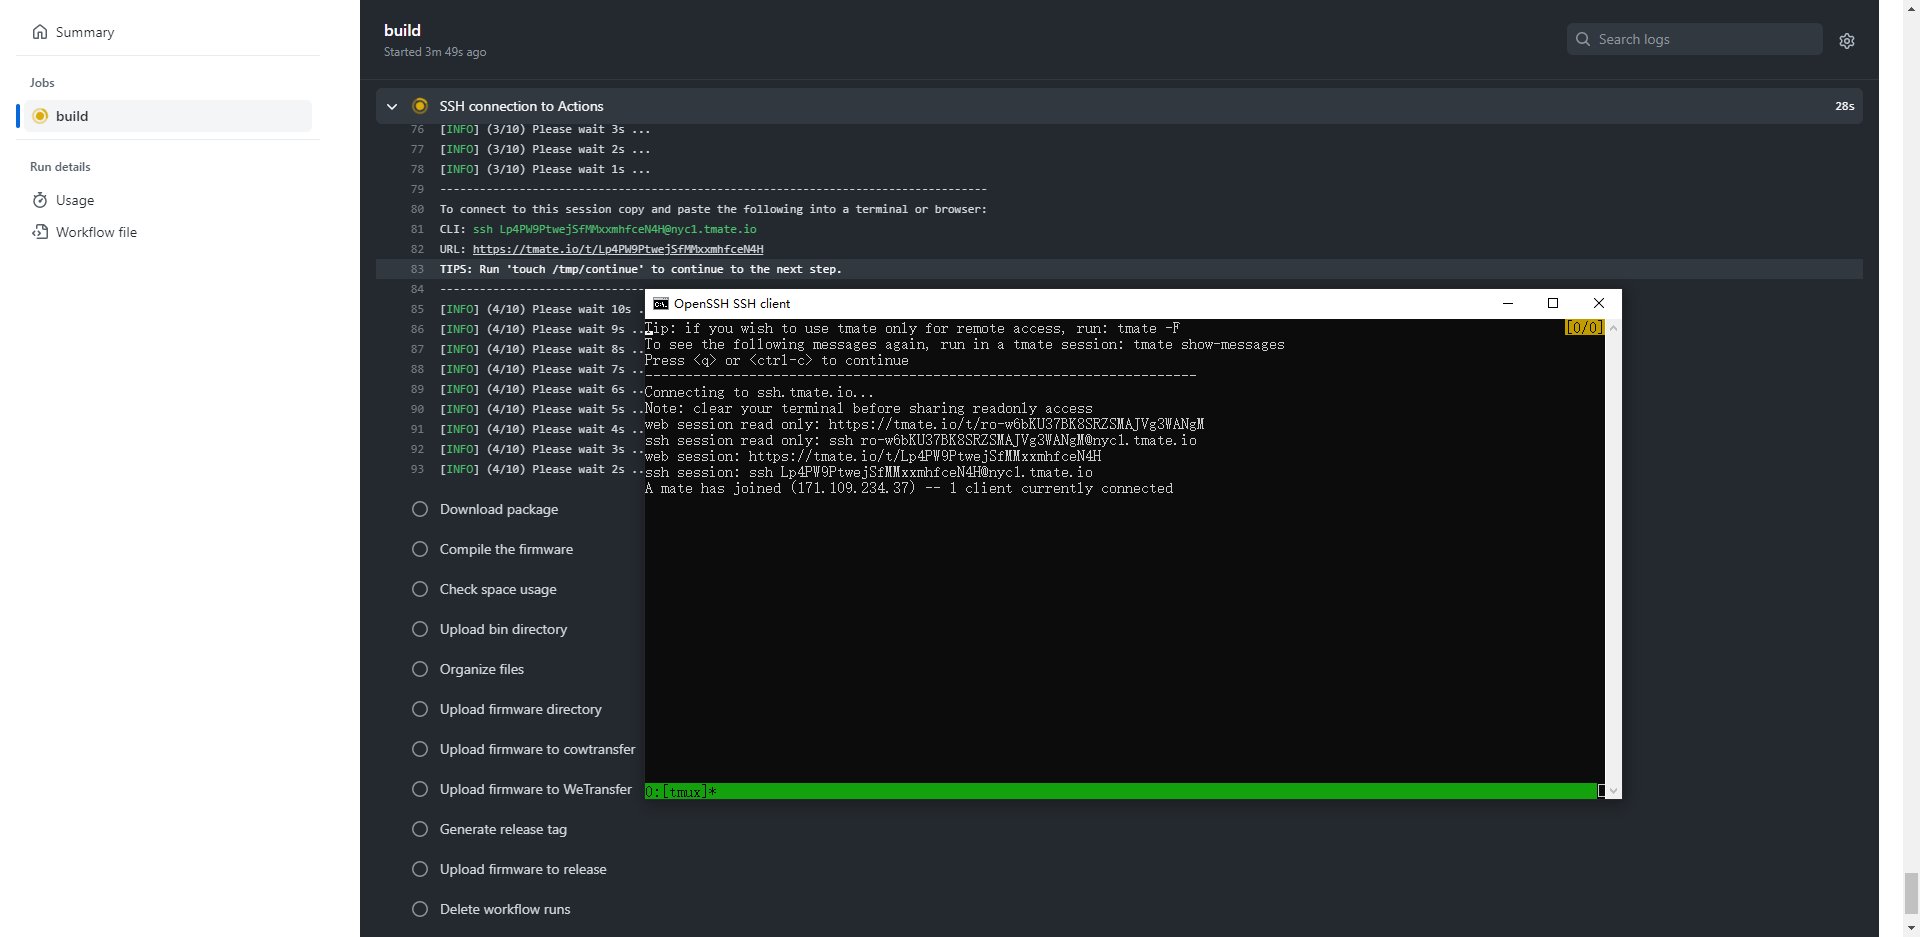
Task: Click the Organize files status circle
Action: [420, 669]
